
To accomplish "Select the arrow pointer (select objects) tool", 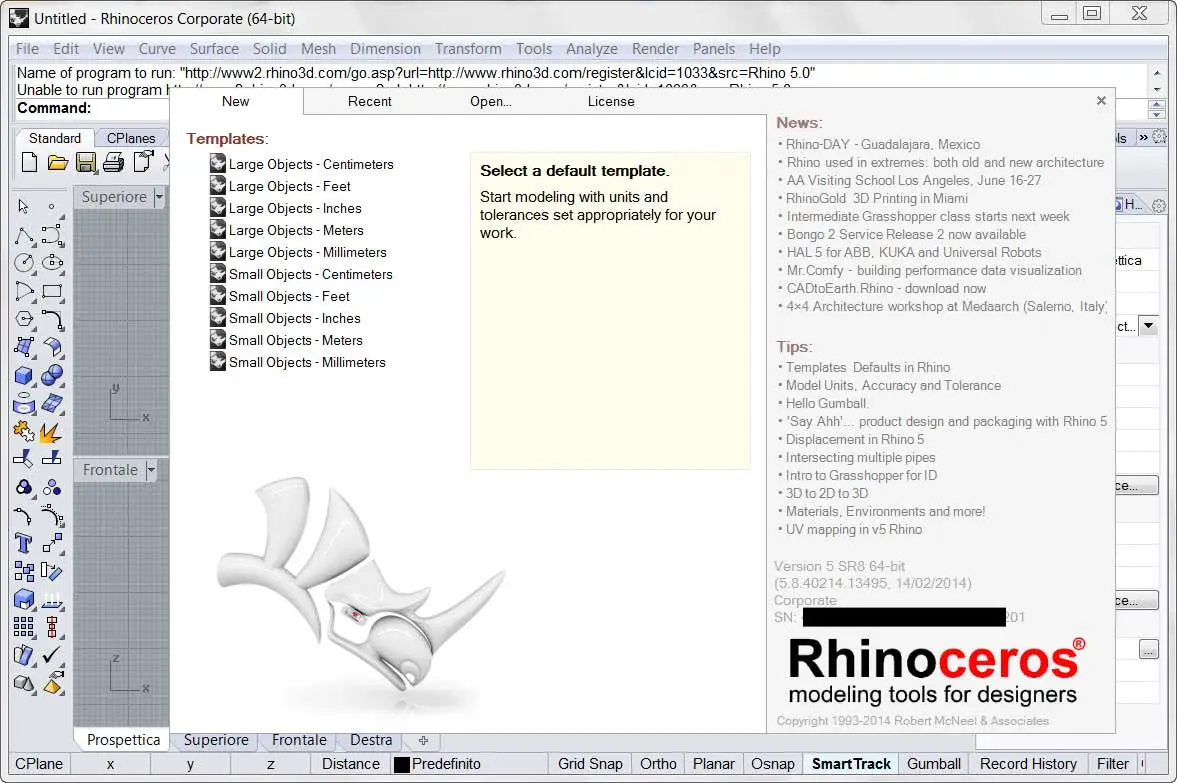I will tap(24, 206).
